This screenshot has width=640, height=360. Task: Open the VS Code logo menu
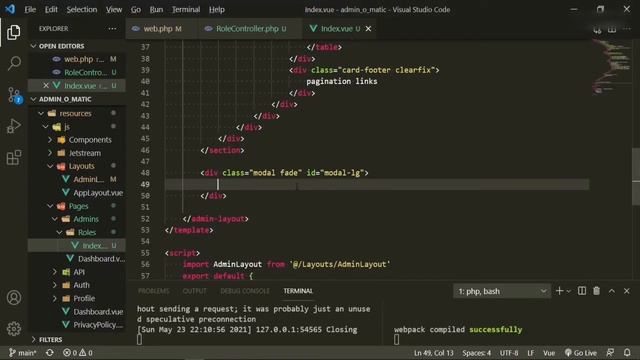point(10,9)
